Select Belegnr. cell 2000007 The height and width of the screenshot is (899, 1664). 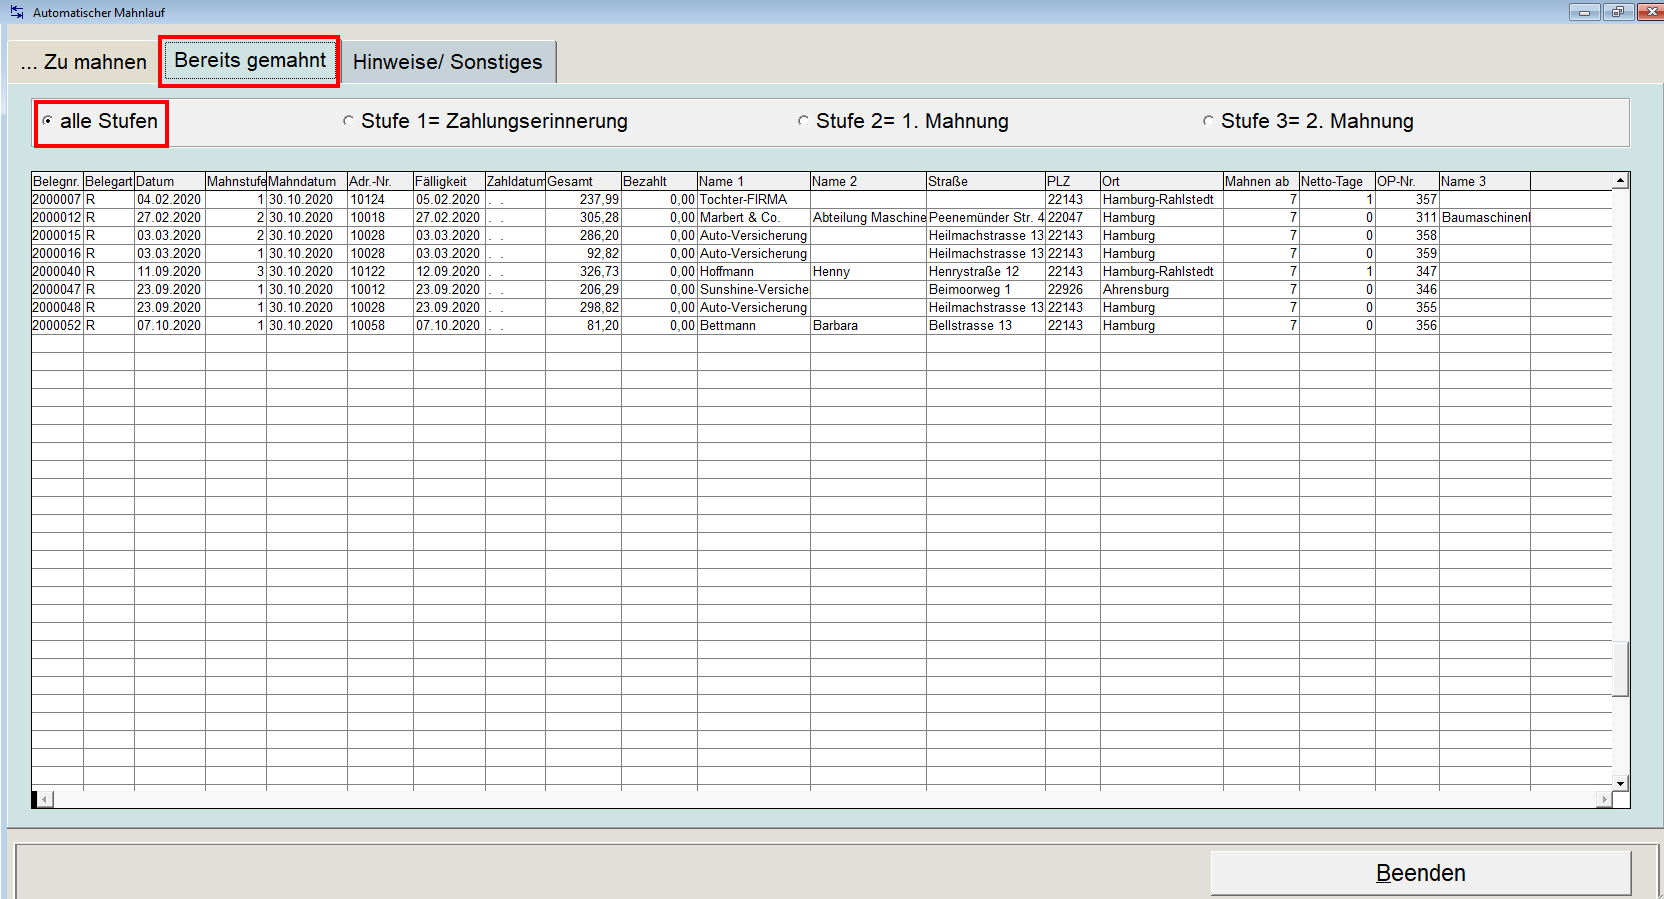click(57, 200)
